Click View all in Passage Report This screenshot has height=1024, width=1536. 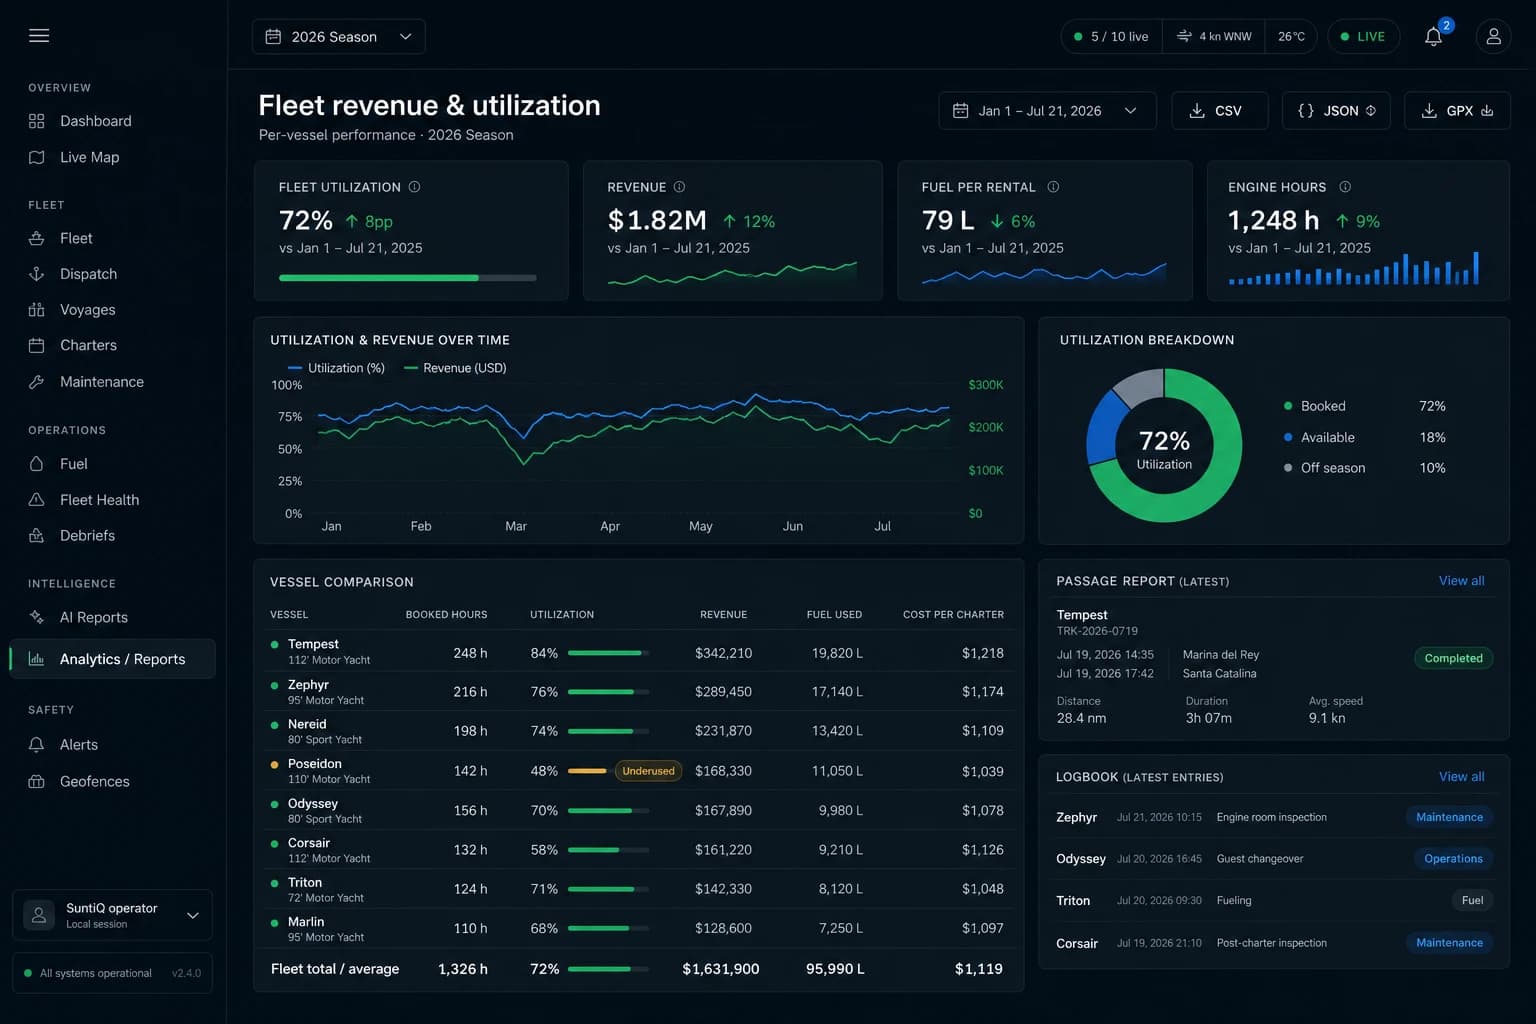click(x=1461, y=581)
